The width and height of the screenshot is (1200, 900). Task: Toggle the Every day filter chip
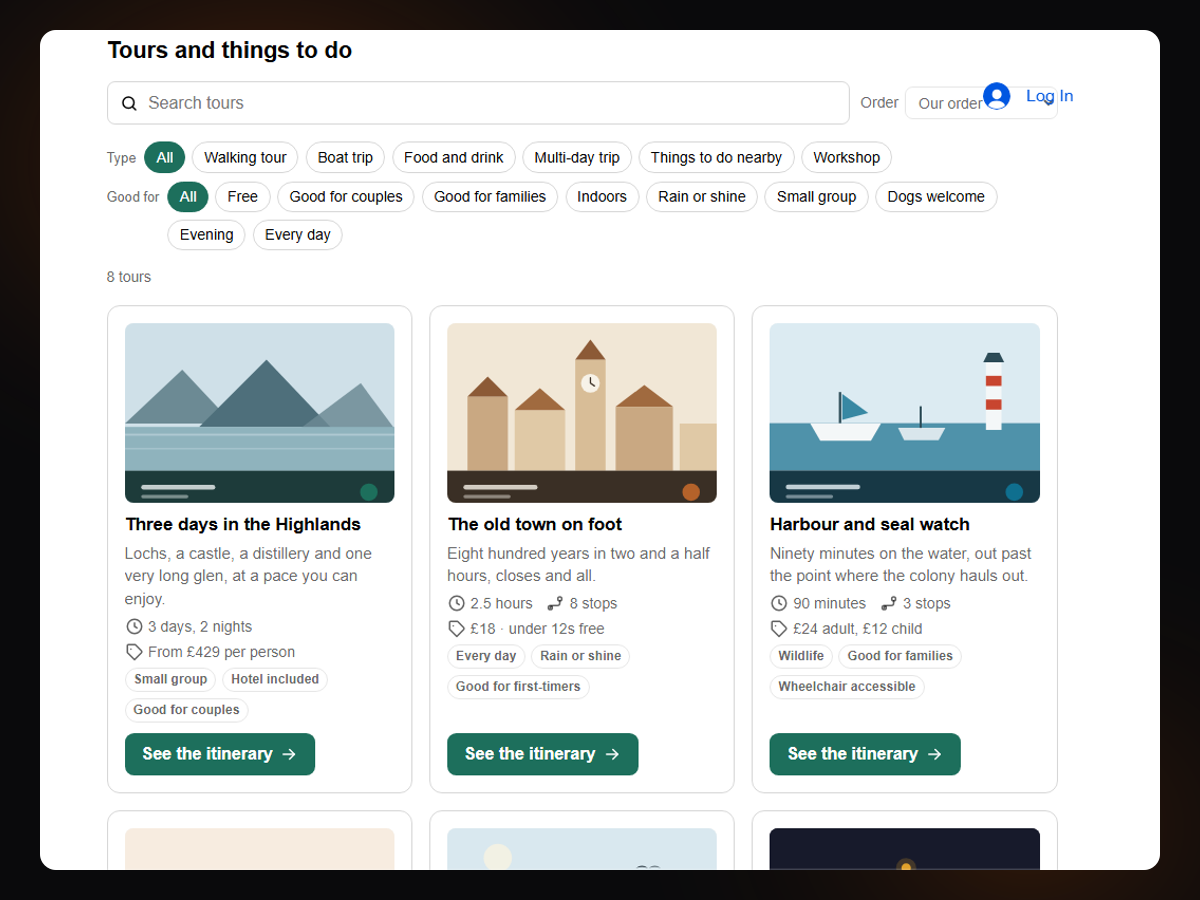coord(298,235)
